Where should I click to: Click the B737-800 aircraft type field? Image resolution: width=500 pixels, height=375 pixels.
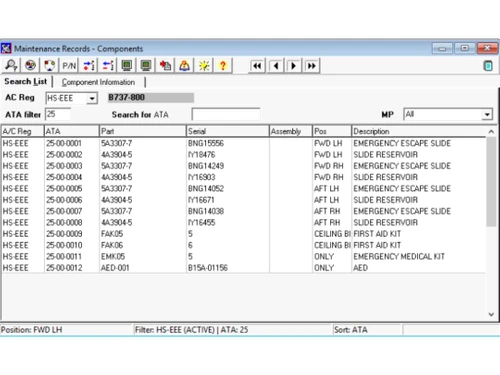coord(151,98)
